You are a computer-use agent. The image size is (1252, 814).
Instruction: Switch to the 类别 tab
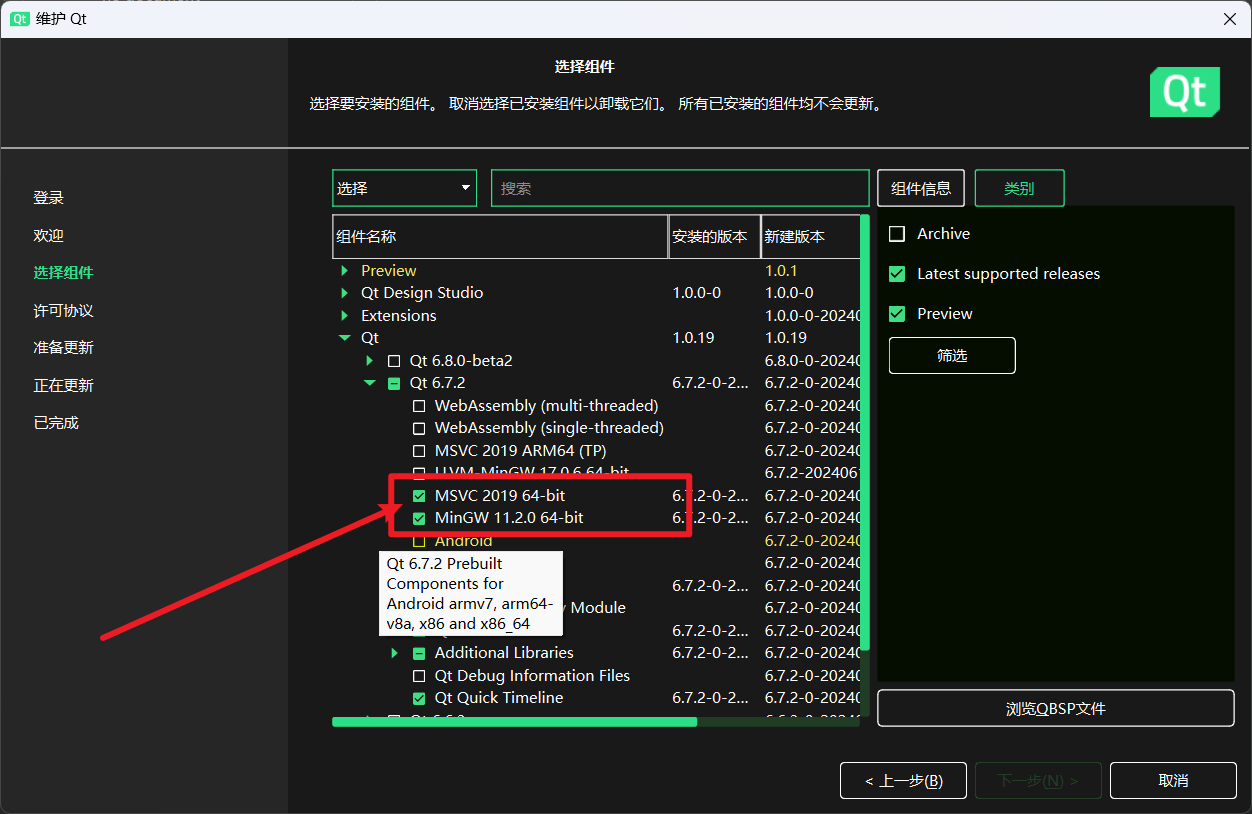(x=1019, y=188)
